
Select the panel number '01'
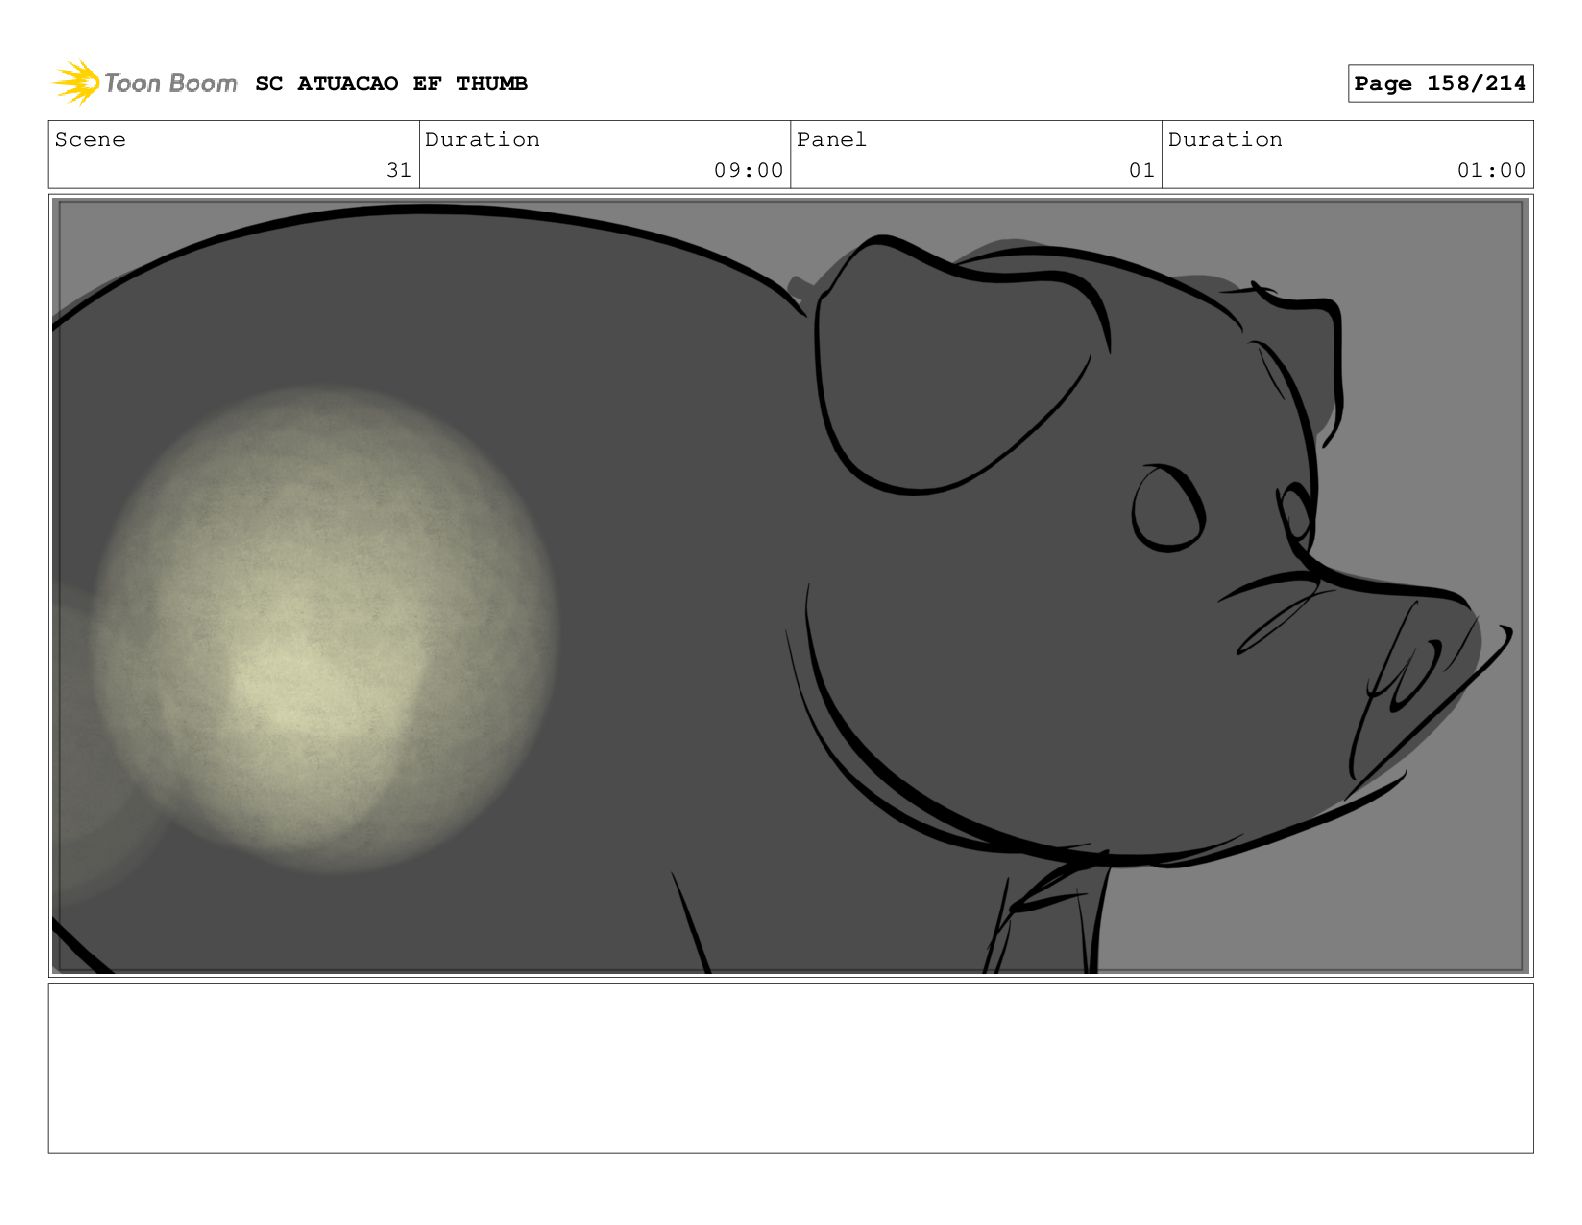pyautogui.click(x=1142, y=171)
